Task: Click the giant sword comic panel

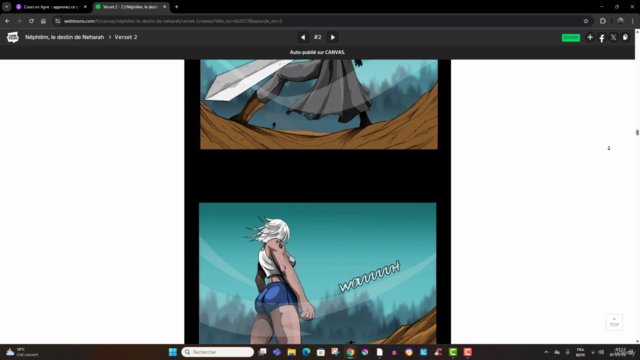Action: tap(319, 104)
